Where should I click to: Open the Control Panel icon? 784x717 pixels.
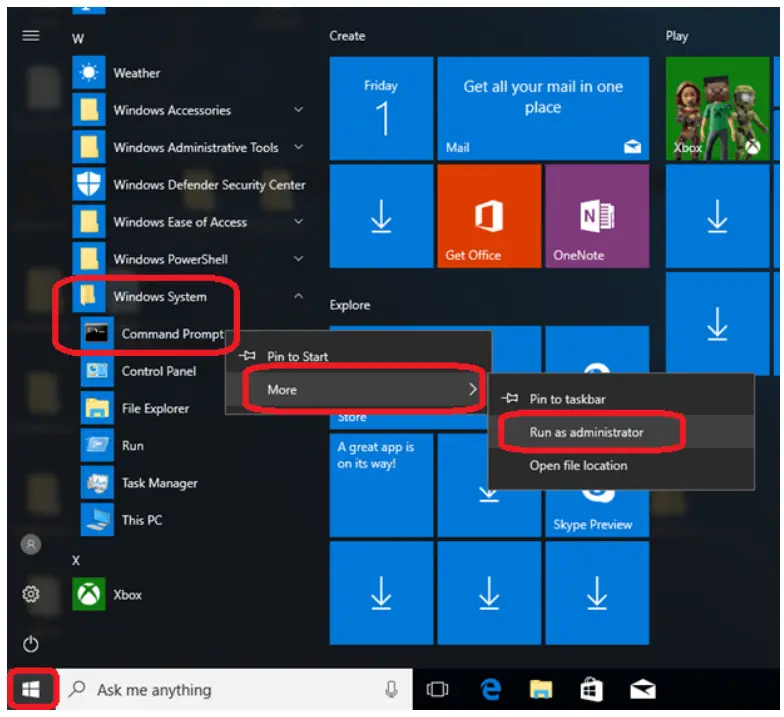[x=96, y=370]
